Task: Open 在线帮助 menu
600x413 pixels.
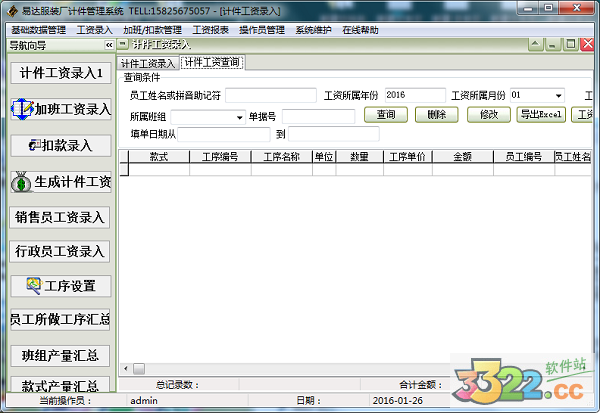Action: pos(360,30)
